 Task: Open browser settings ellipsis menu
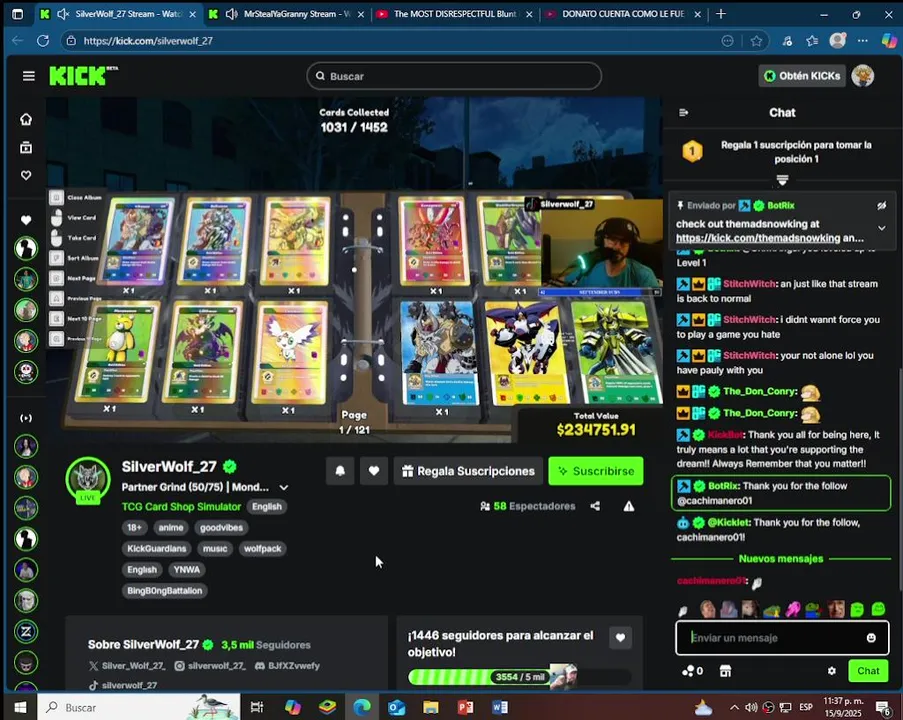click(862, 40)
